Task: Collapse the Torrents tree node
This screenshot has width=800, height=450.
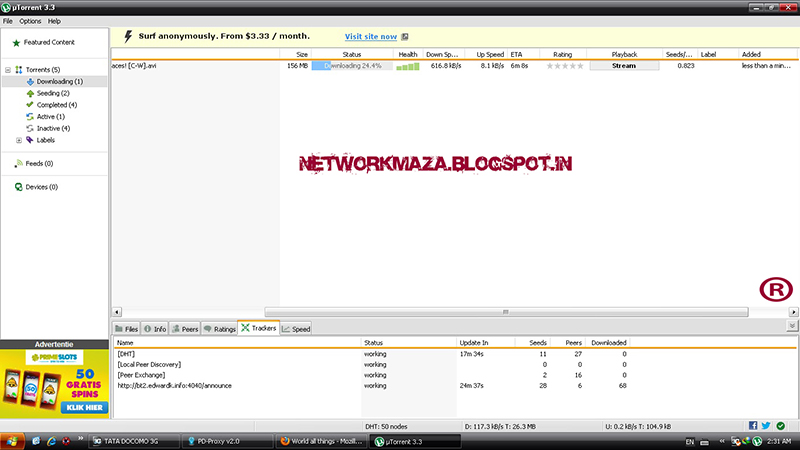Action: [x=8, y=70]
